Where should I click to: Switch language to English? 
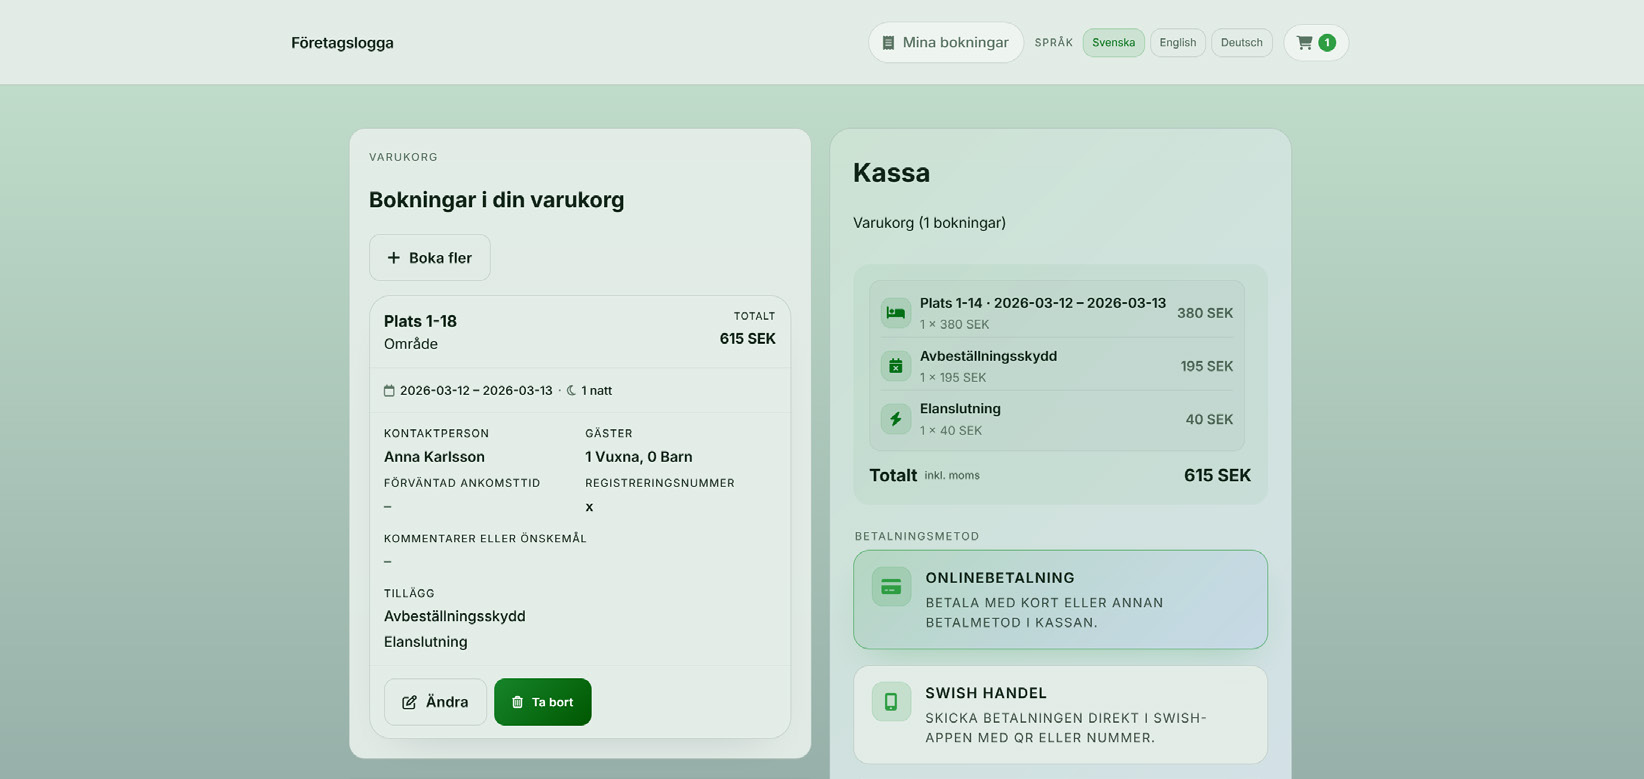[1177, 42]
